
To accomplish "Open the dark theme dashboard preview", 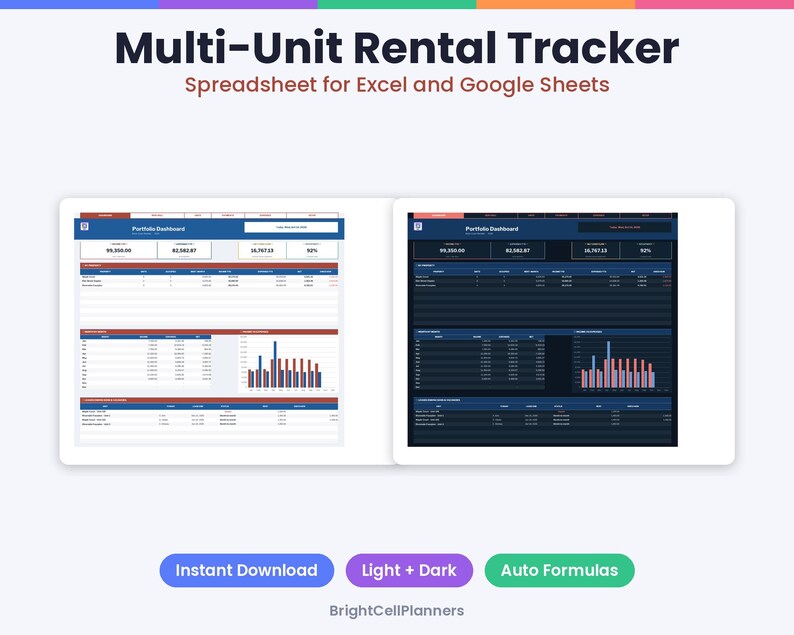I will [x=542, y=330].
